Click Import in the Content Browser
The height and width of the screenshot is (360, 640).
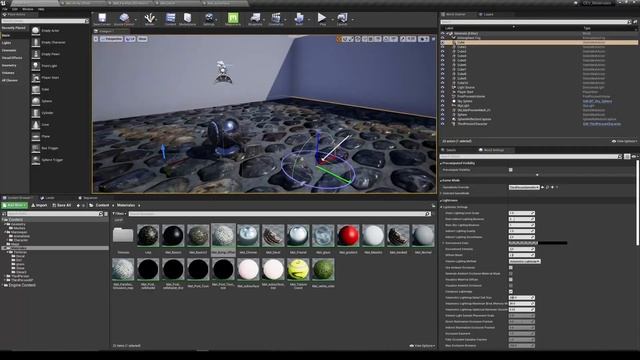click(x=39, y=205)
